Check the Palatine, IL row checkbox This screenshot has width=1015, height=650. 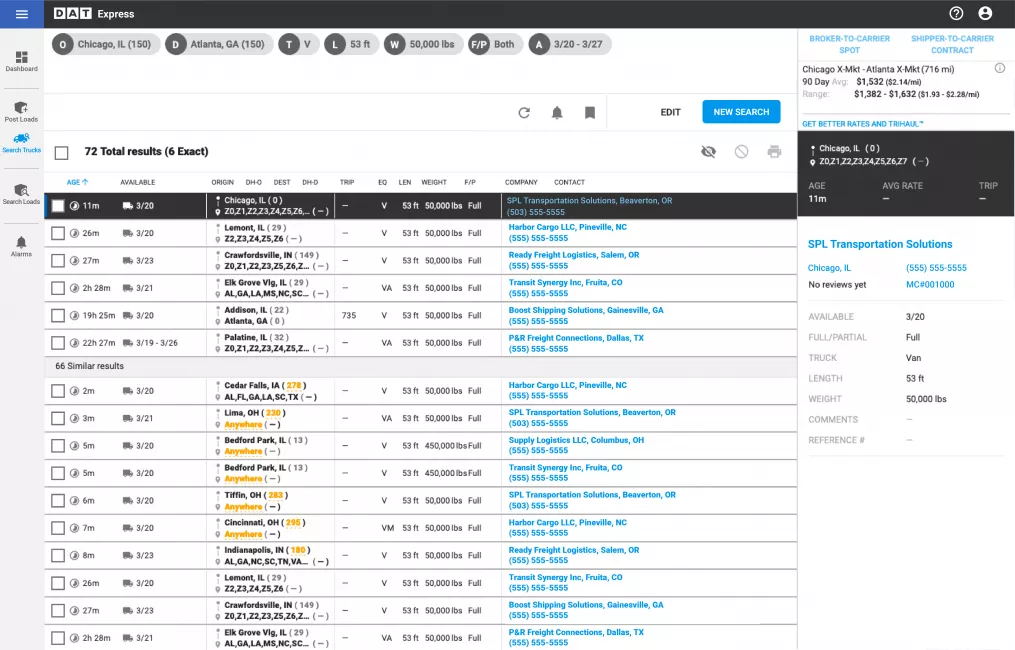[x=58, y=343]
